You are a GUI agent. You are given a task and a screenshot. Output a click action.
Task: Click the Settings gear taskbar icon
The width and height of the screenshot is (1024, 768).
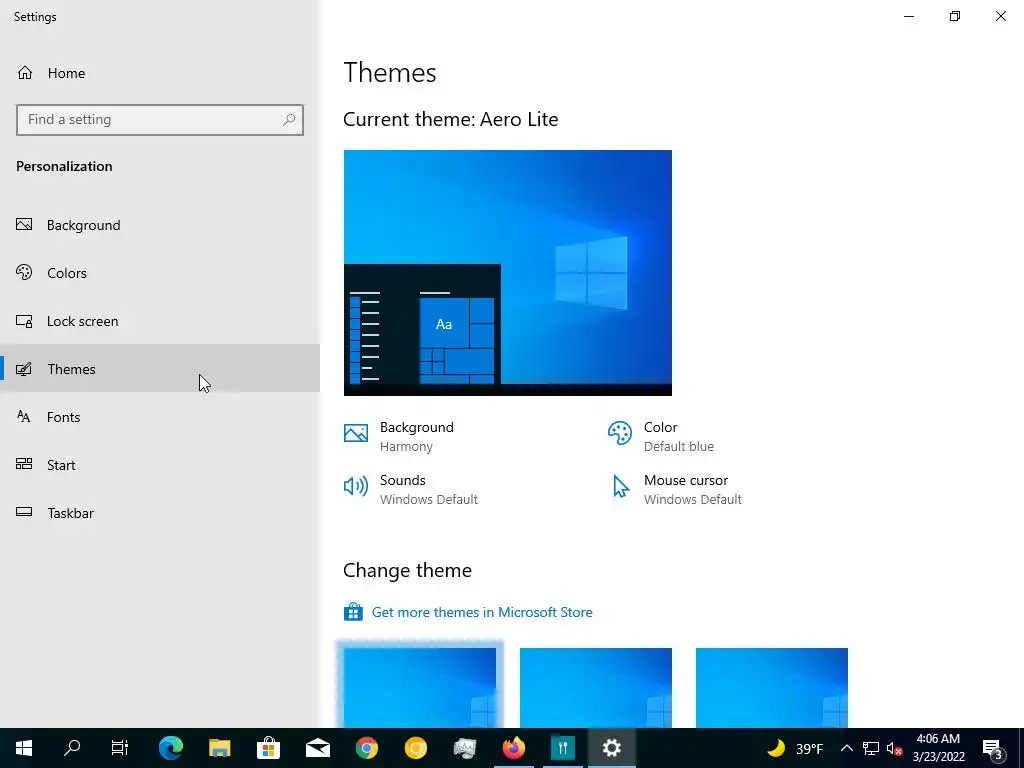pos(612,748)
